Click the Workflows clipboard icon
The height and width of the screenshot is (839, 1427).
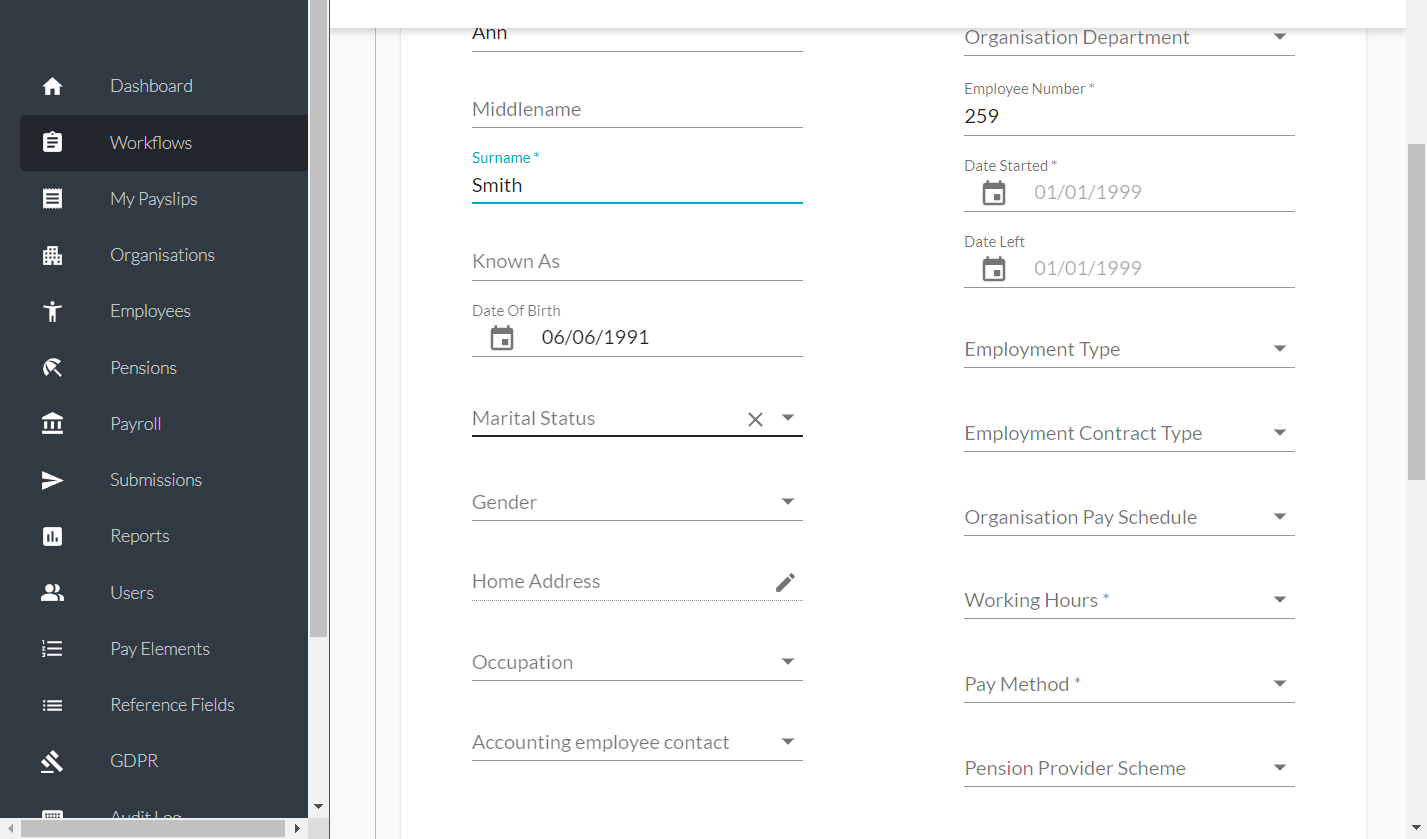53,142
